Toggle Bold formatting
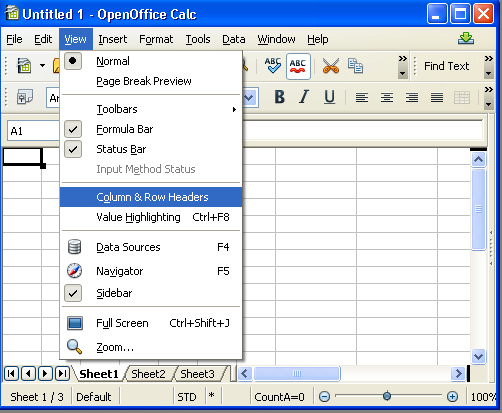The image size is (502, 413). pyautogui.click(x=280, y=97)
